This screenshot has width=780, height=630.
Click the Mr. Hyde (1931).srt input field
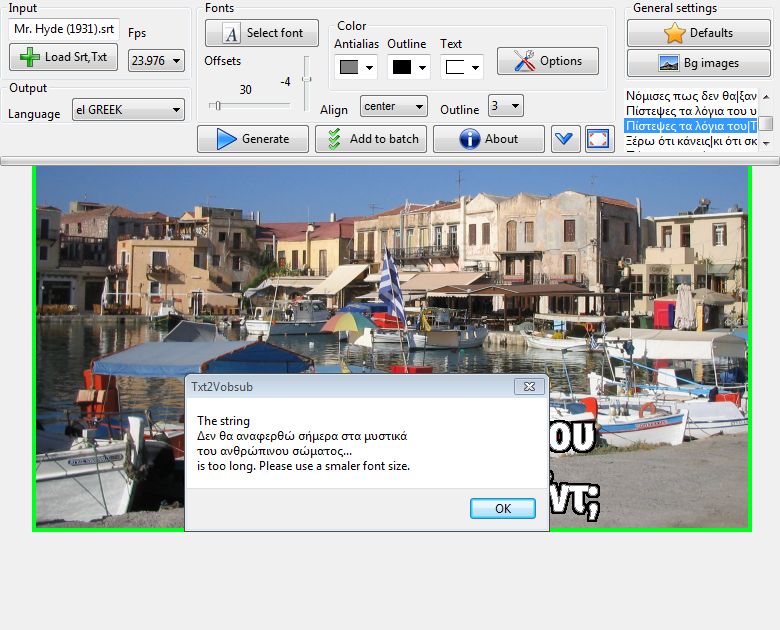pyautogui.click(x=64, y=29)
